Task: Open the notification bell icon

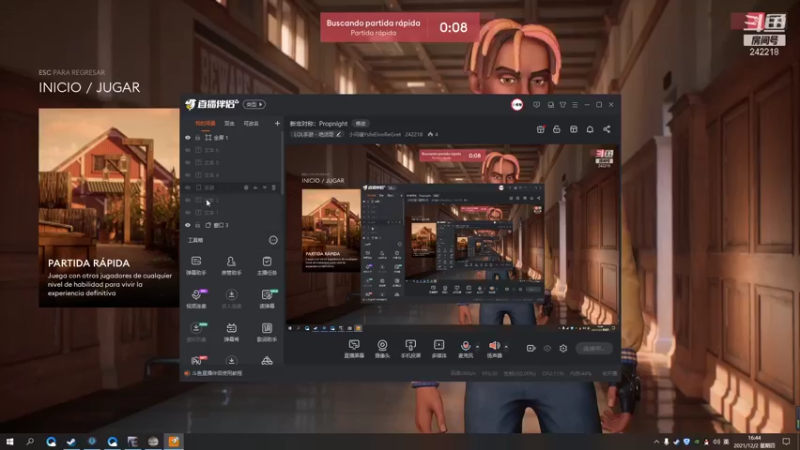Action: point(590,129)
